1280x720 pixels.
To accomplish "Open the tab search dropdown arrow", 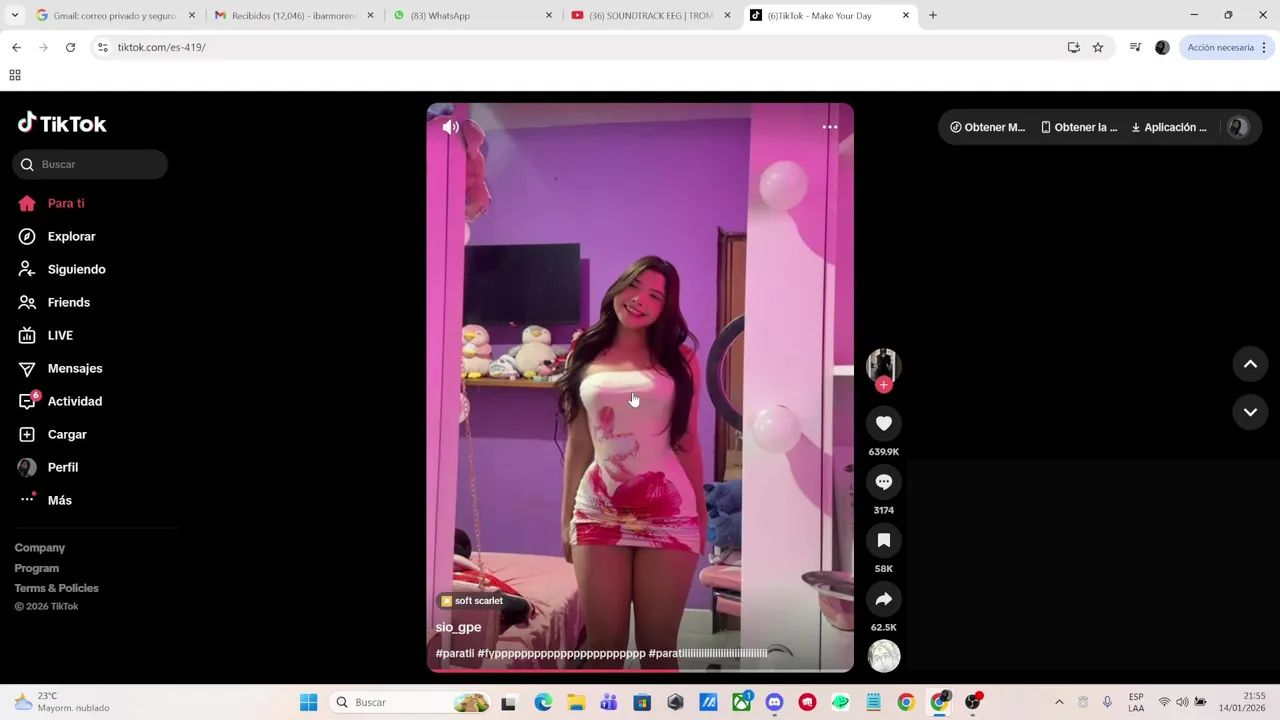I will coord(14,15).
